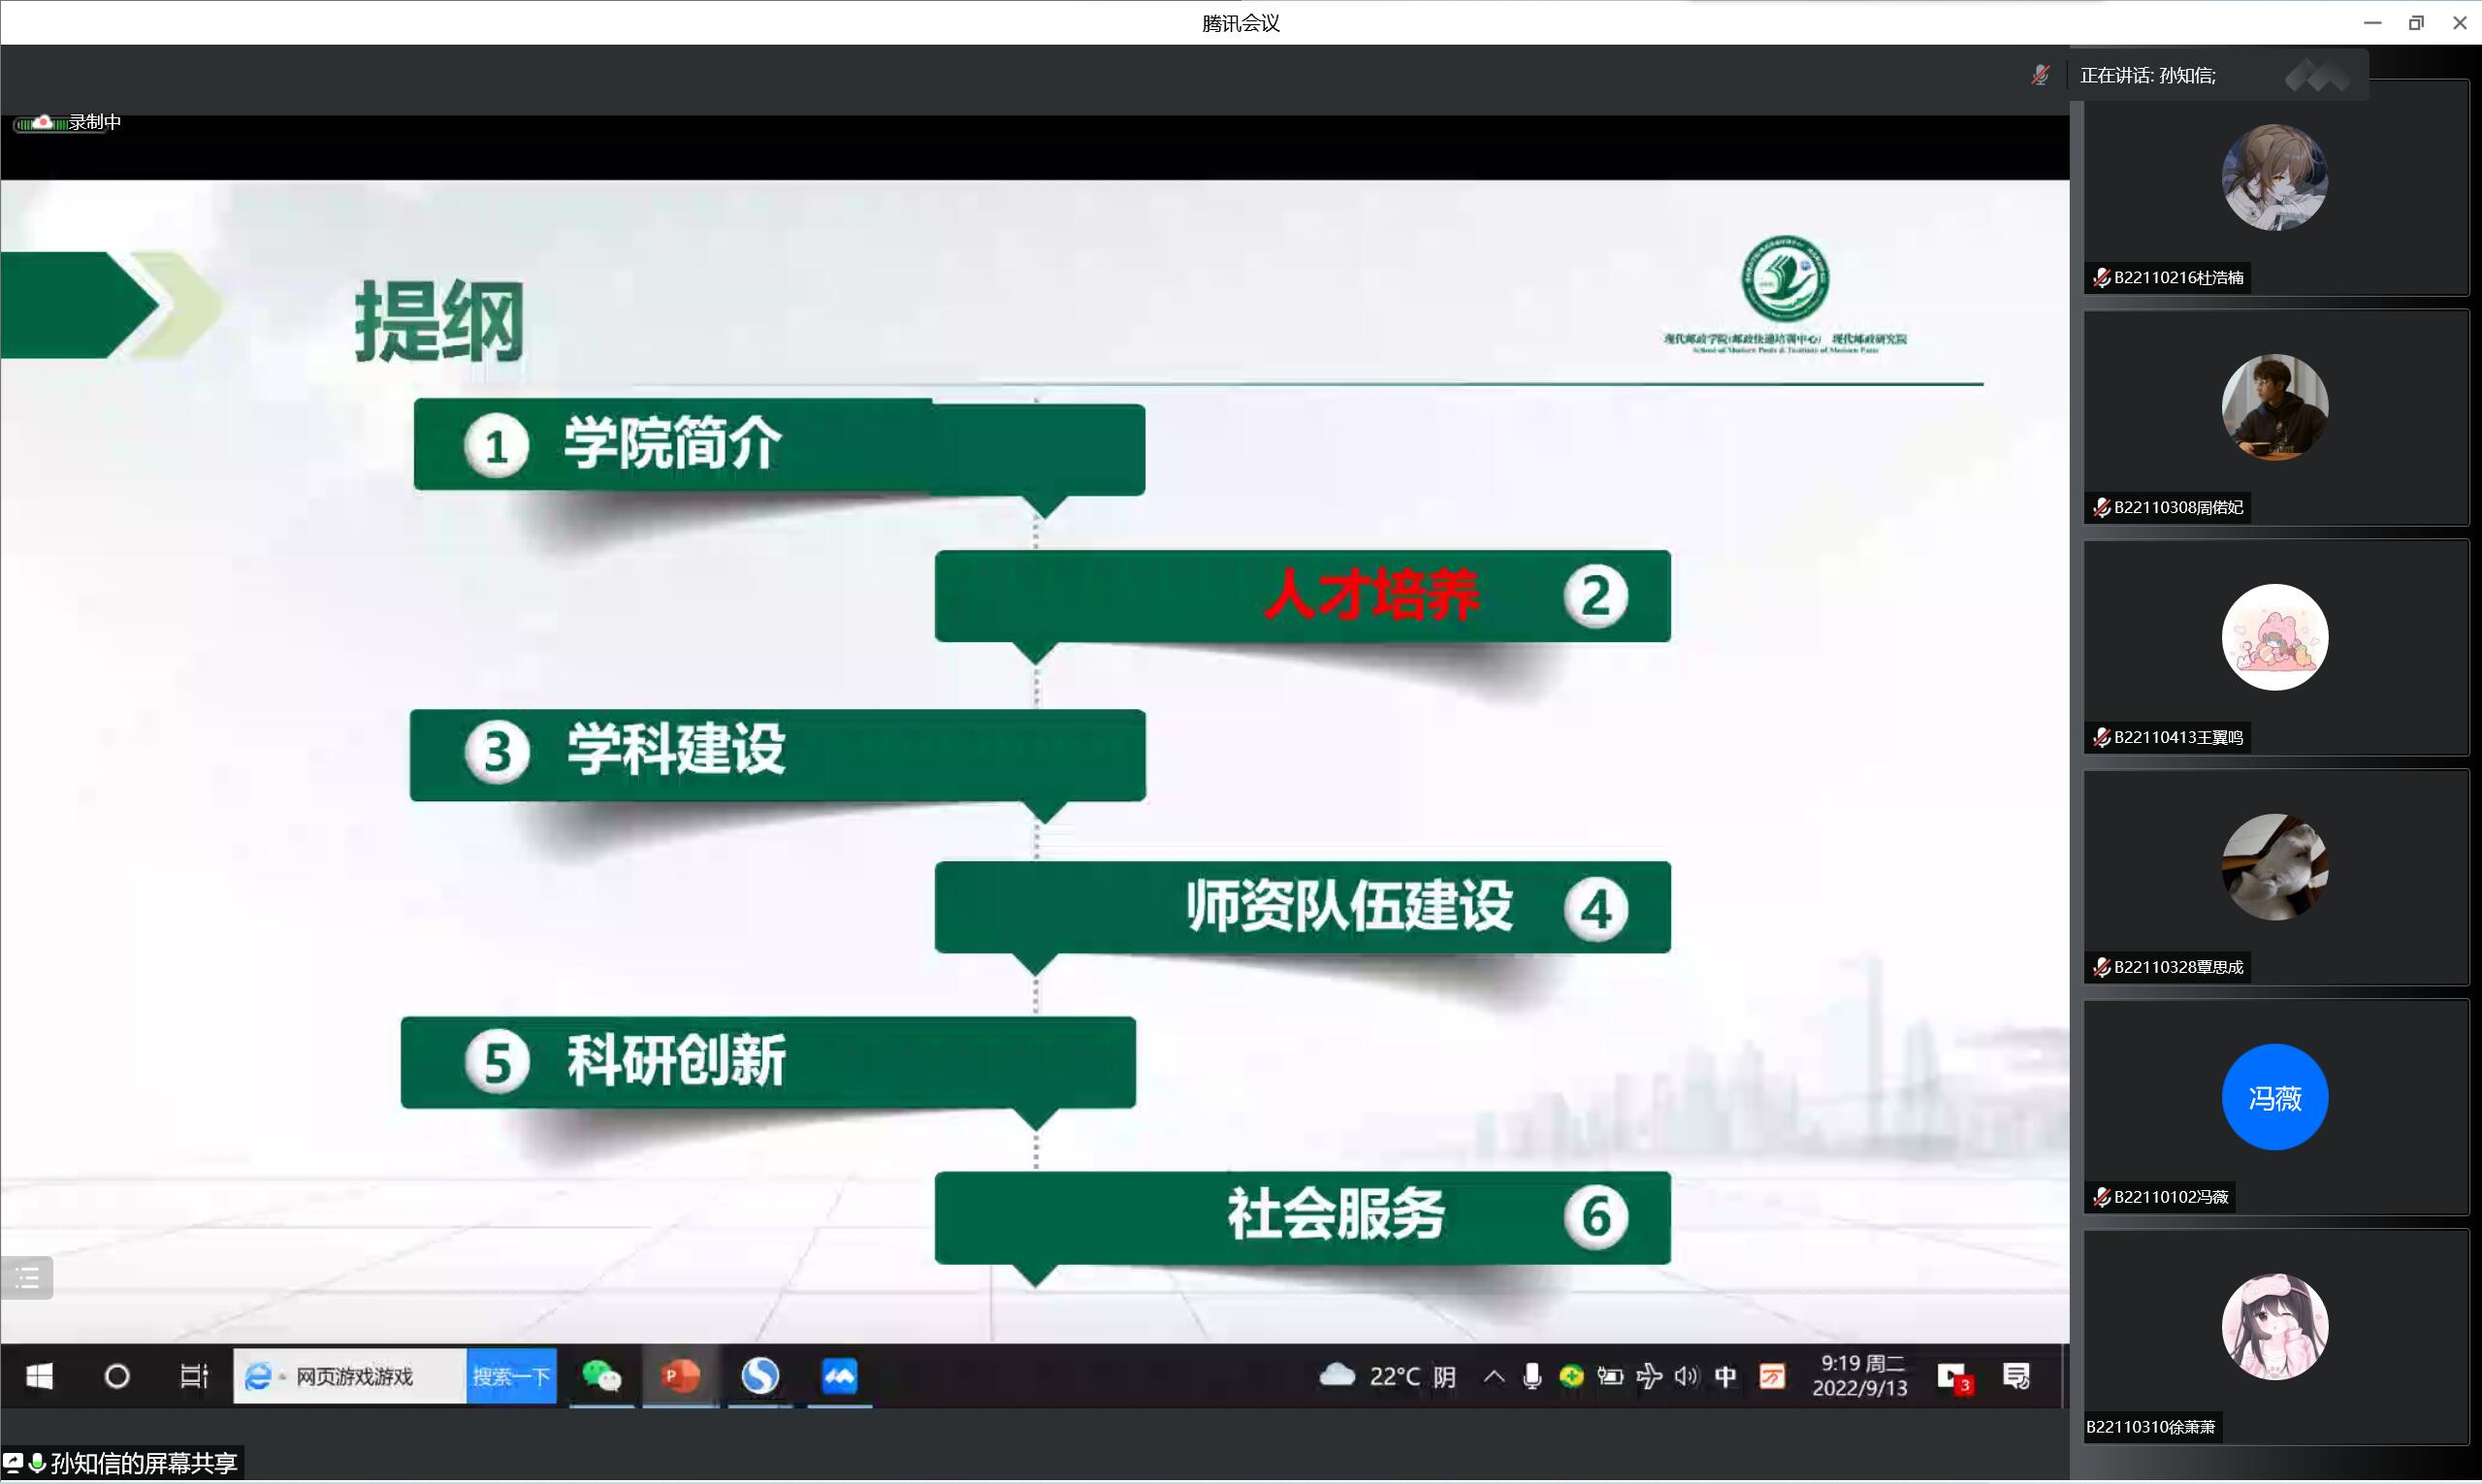Open the slide list icon at bottom-left
2482x1484 pixels.
click(27, 1277)
